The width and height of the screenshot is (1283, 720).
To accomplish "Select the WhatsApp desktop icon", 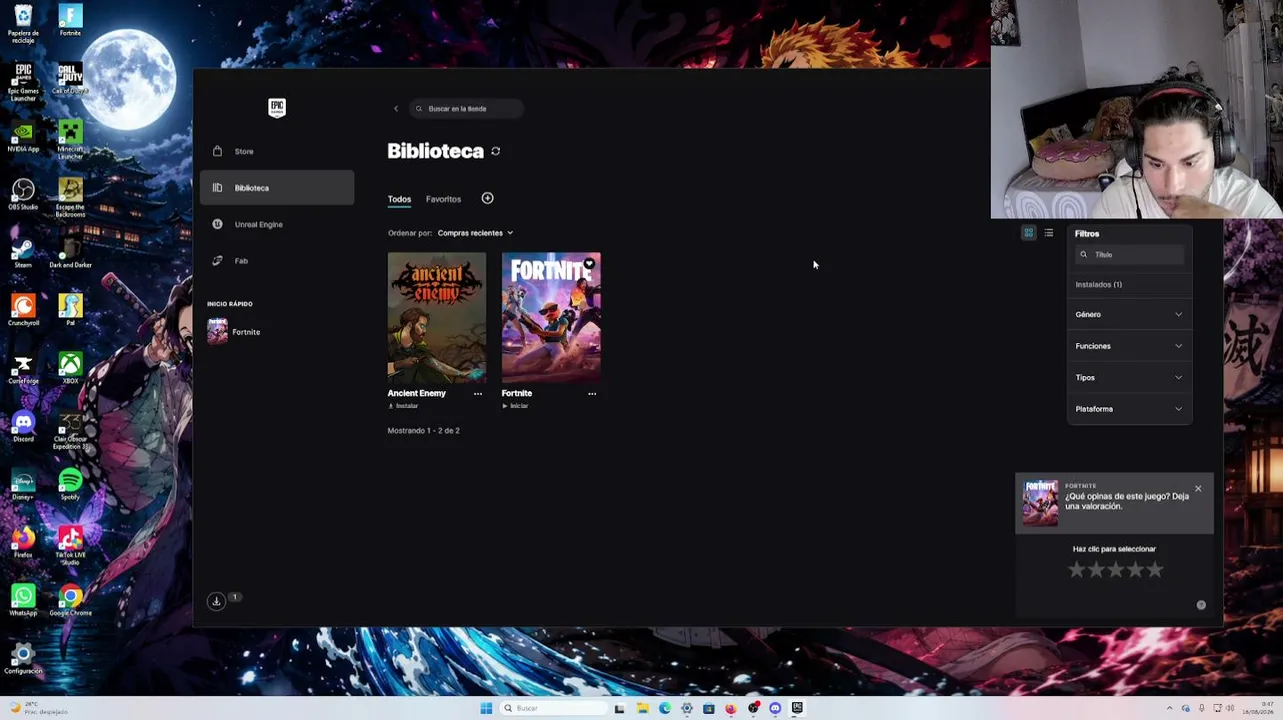I will 23,600.
